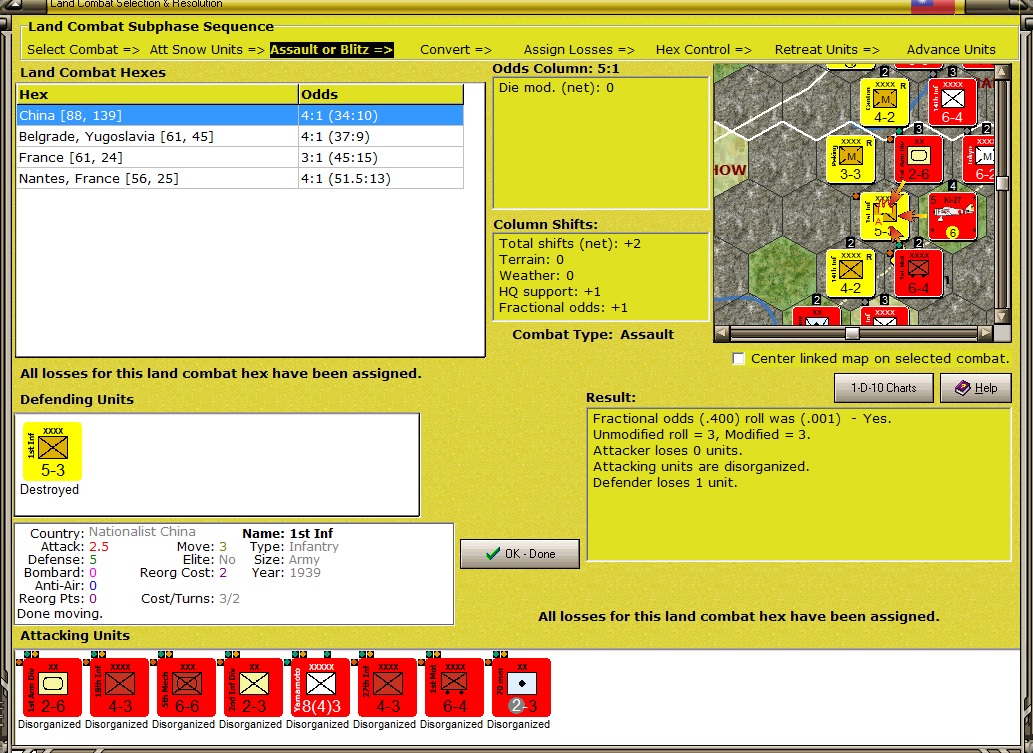This screenshot has height=753, width=1033.
Task: Select 1st Mot 6-4 counter in Attacking Units
Action: click(x=455, y=687)
